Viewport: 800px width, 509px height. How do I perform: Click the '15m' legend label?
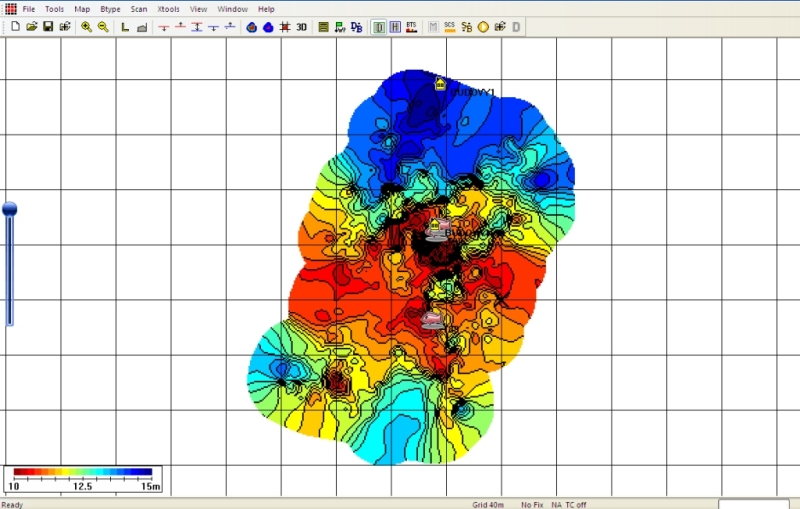pos(151,486)
